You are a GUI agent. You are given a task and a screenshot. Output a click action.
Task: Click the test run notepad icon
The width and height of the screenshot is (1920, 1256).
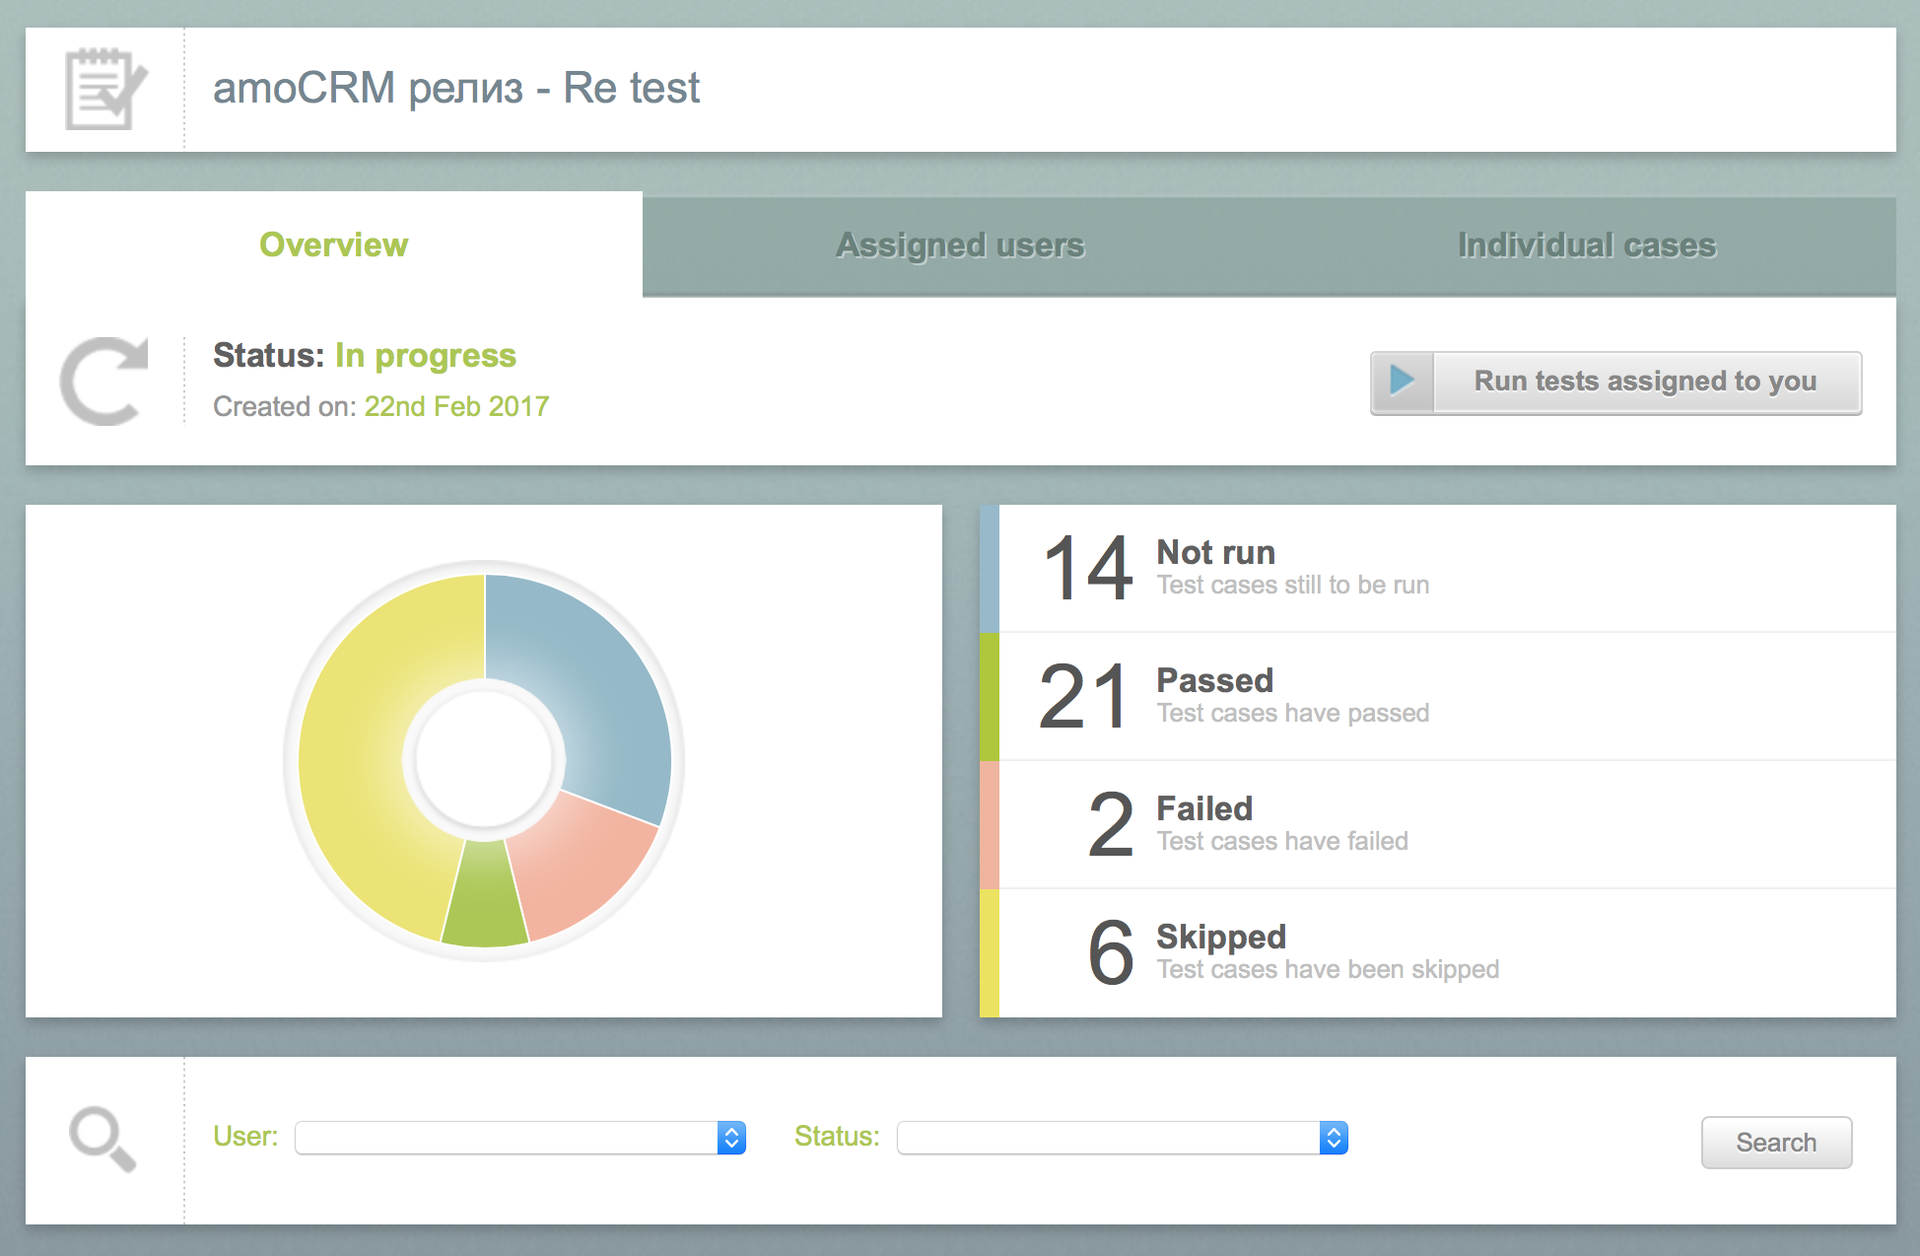click(x=104, y=90)
